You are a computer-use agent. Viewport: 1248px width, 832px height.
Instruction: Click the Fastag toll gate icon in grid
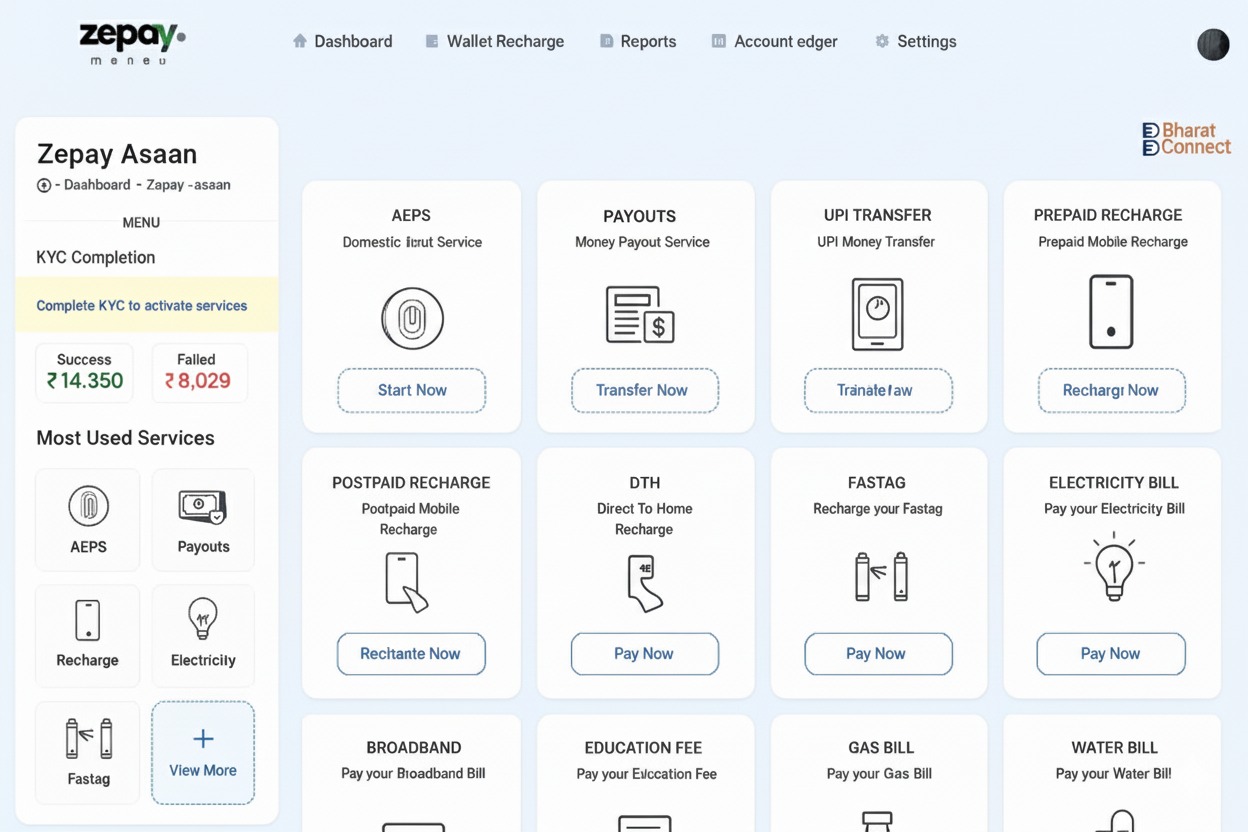(880, 577)
